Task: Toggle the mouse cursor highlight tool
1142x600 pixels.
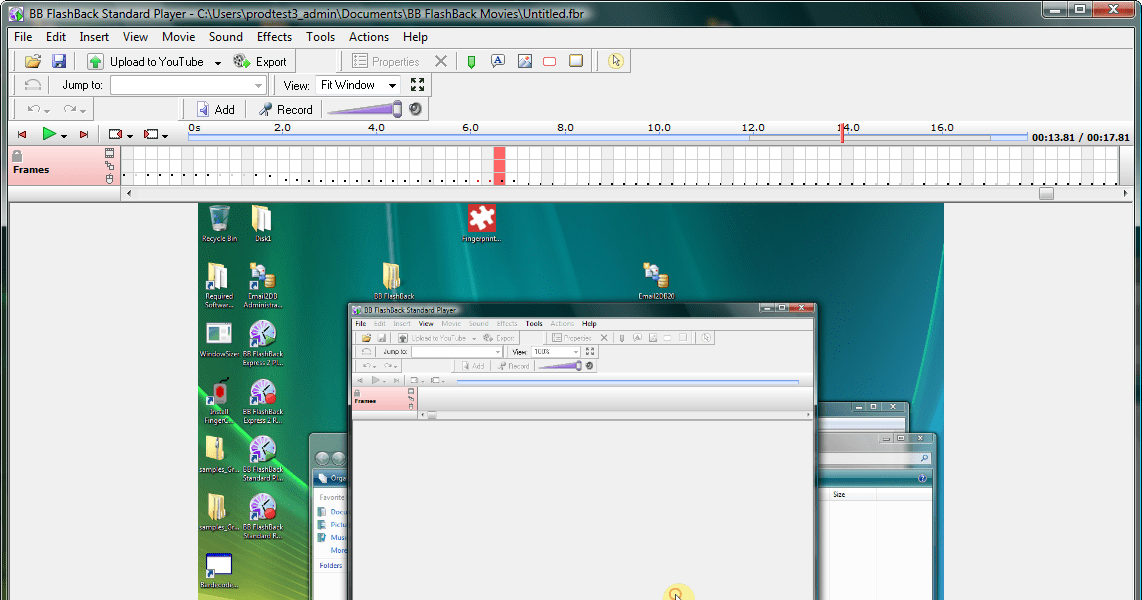Action: [615, 62]
